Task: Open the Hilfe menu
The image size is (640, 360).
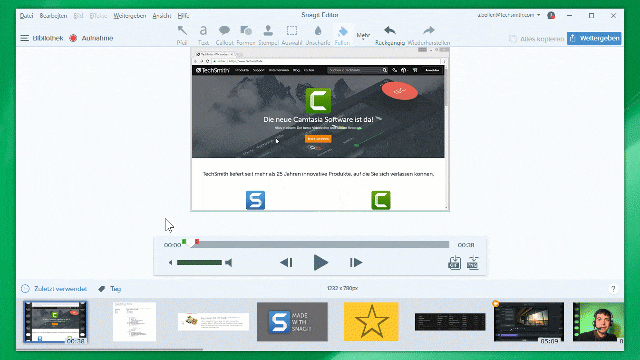Action: click(183, 16)
